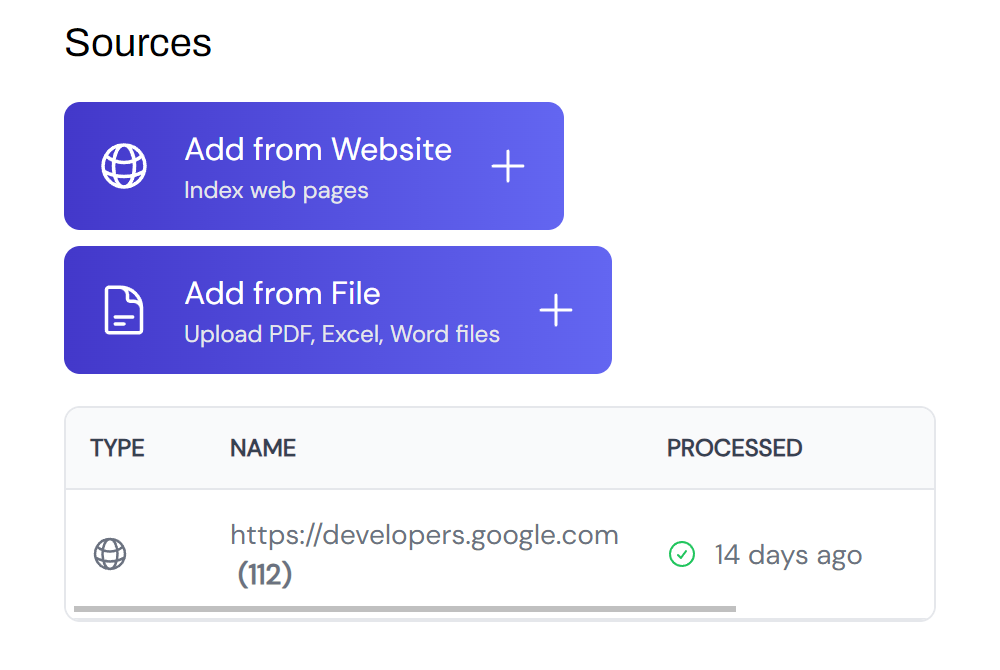The image size is (1000, 670).
Task: Click the 14 days ago timestamp
Action: (787, 554)
